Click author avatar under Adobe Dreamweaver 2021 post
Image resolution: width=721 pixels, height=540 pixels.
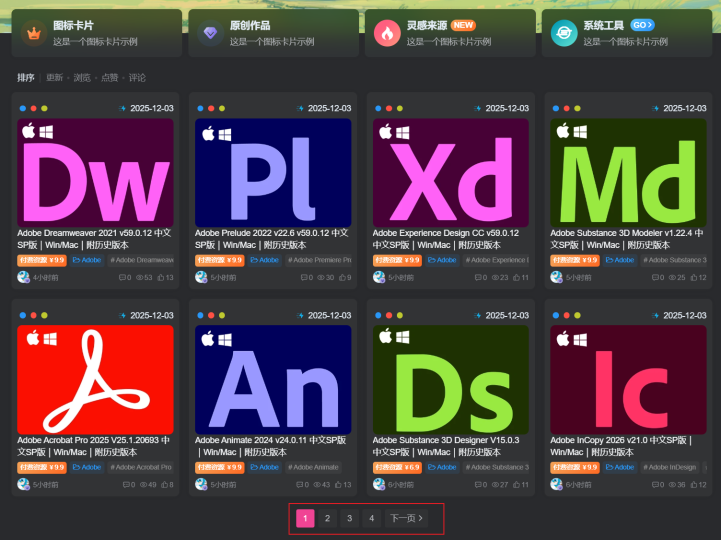(x=24, y=277)
